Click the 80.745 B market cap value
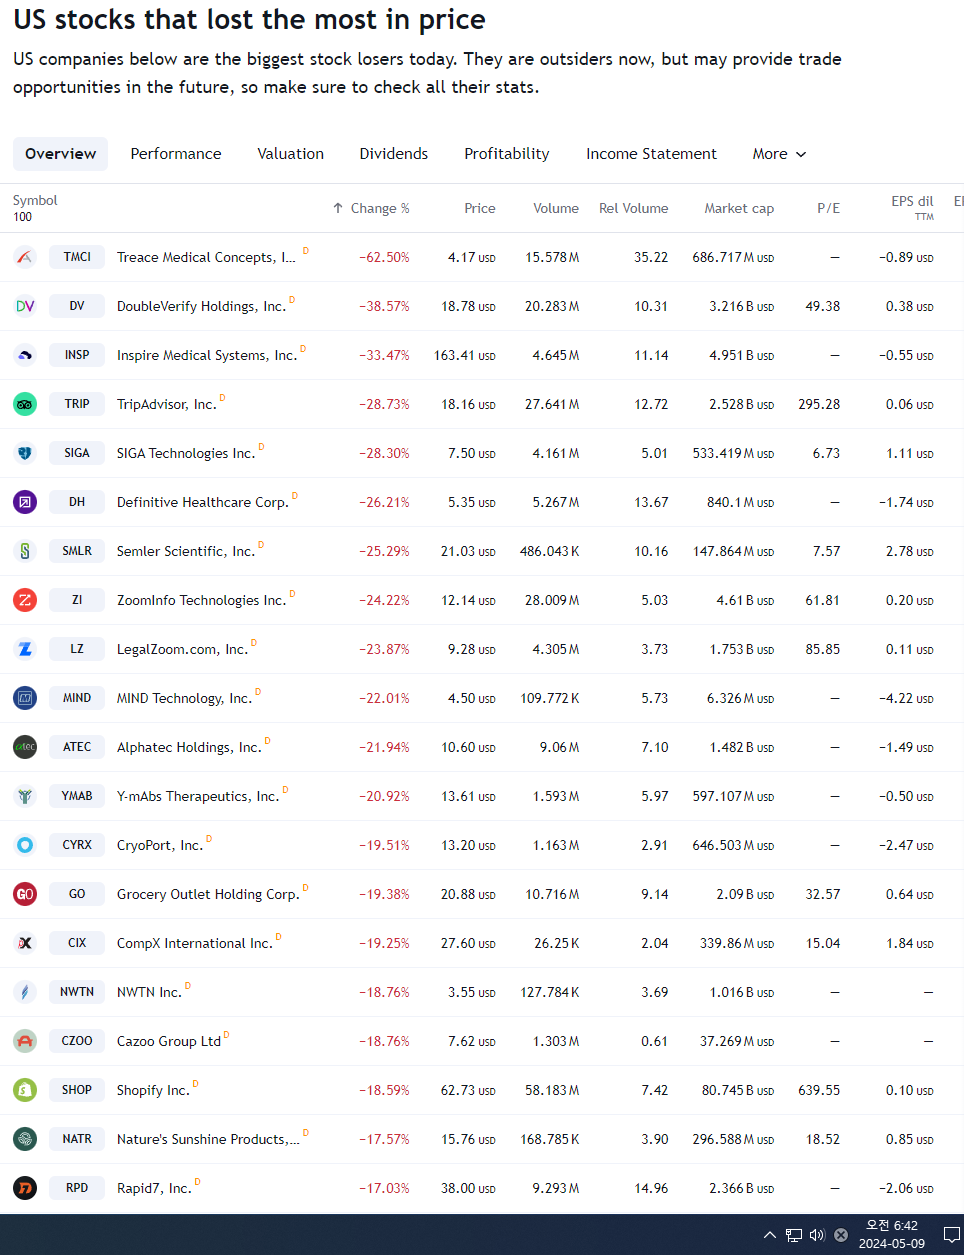This screenshot has width=964, height=1255. [x=738, y=1090]
